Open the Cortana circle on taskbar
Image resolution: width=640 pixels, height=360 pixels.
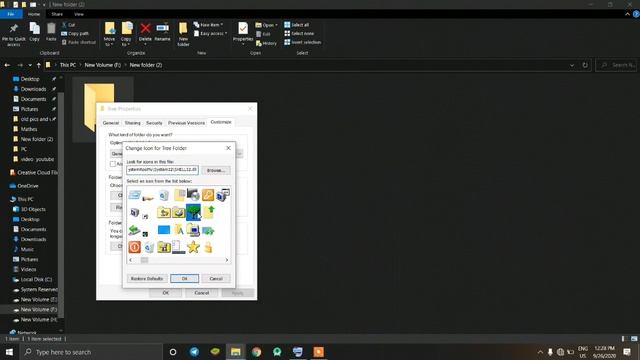point(173,352)
